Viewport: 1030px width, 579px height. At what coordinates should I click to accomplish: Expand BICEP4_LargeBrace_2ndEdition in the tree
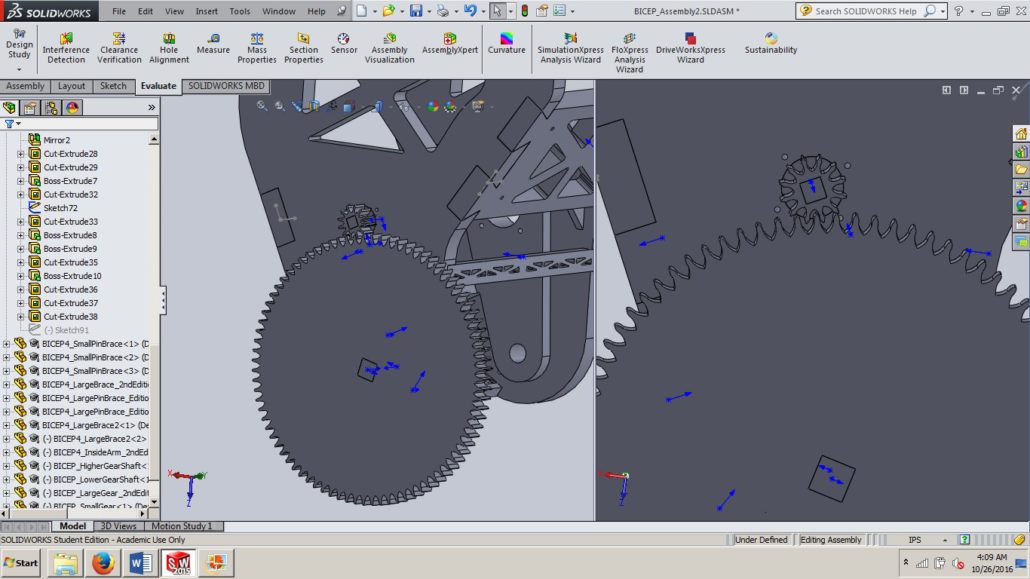pyautogui.click(x=6, y=384)
